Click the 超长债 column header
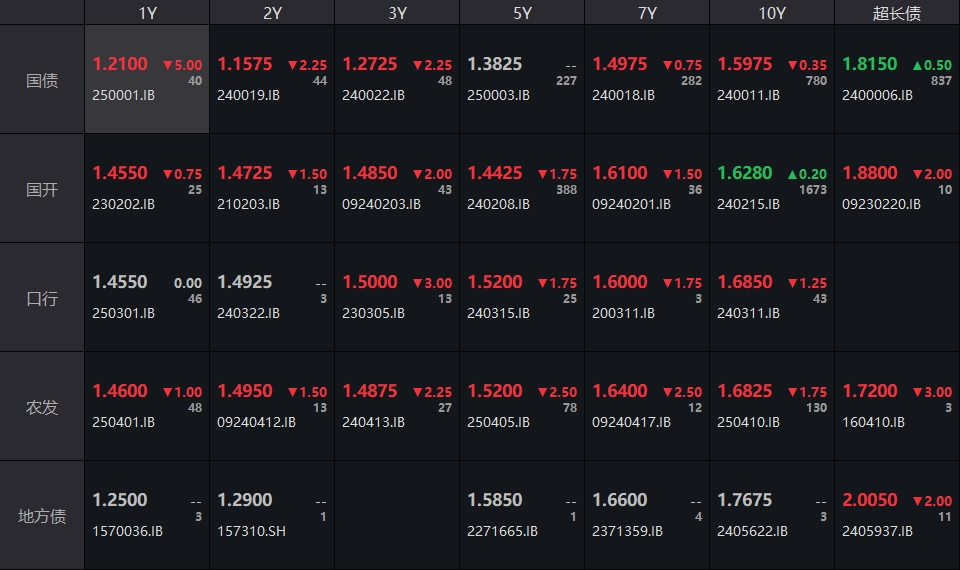960x570 pixels. [x=897, y=13]
